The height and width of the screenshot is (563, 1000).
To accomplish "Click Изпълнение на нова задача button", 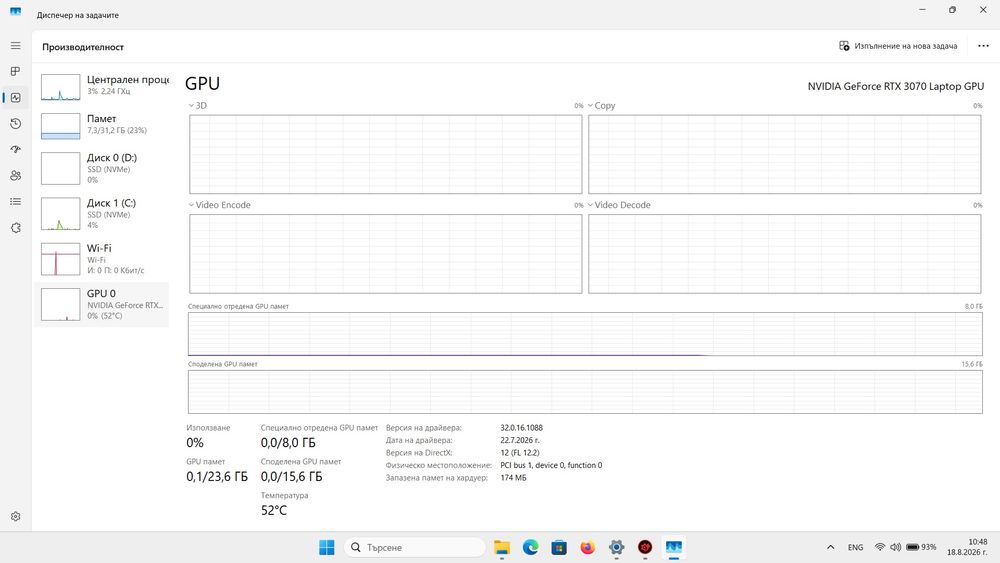I will (x=898, y=46).
